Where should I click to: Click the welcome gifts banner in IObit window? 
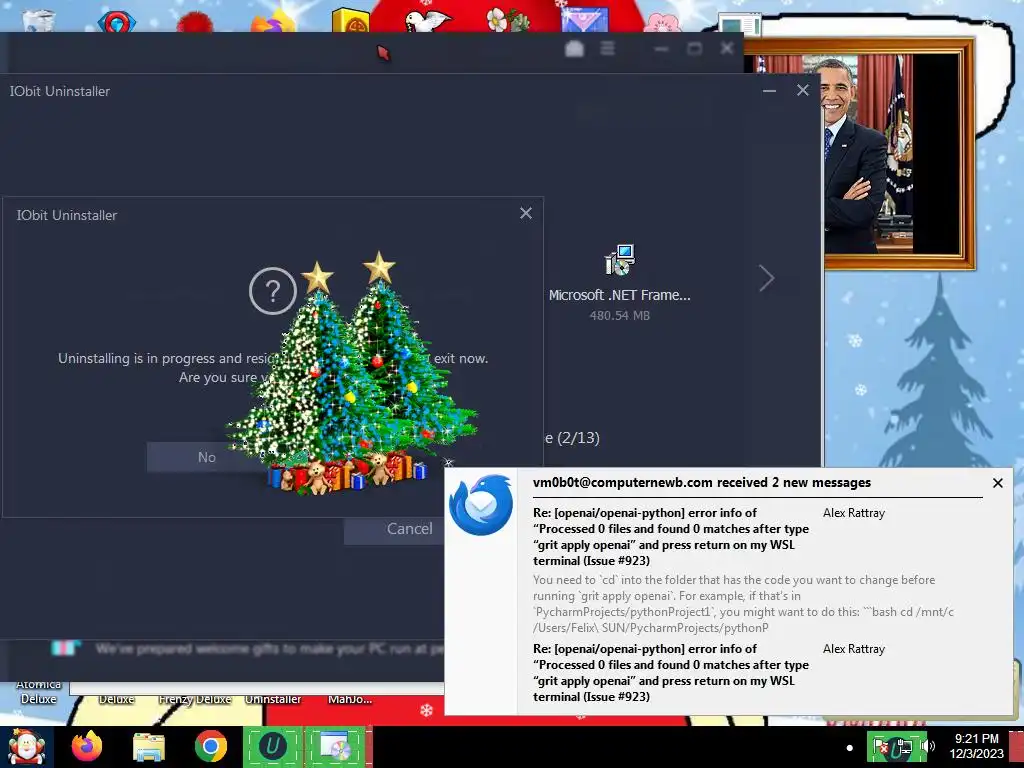point(248,648)
